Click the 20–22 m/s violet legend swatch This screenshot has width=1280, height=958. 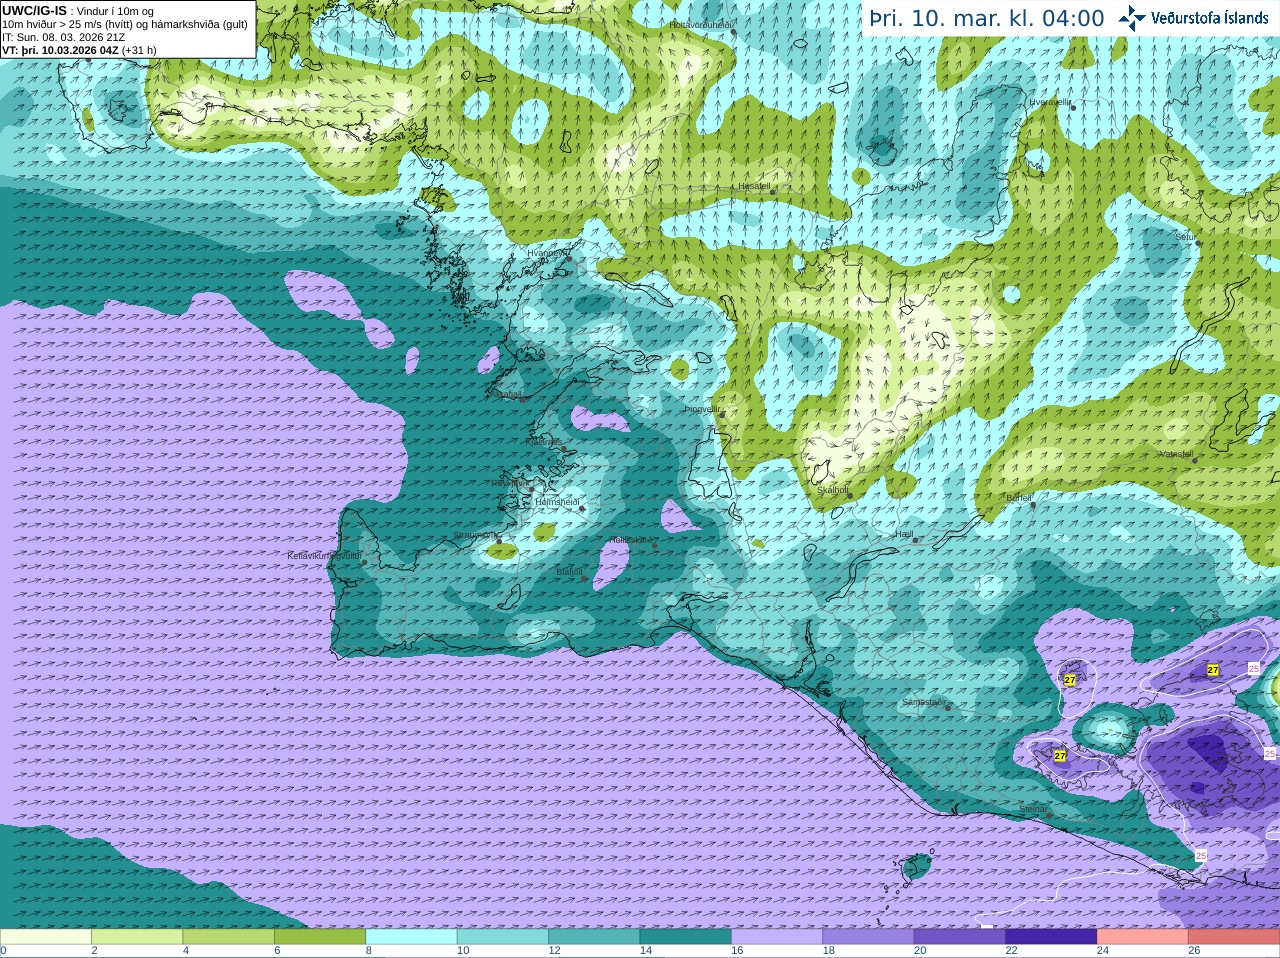[x=960, y=937]
